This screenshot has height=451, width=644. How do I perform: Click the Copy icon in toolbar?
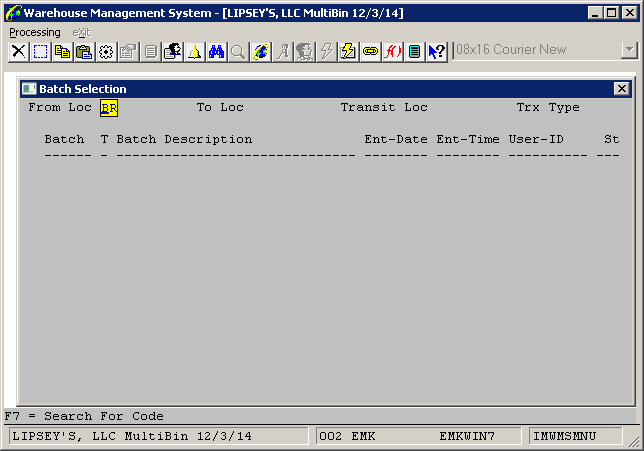(x=62, y=51)
